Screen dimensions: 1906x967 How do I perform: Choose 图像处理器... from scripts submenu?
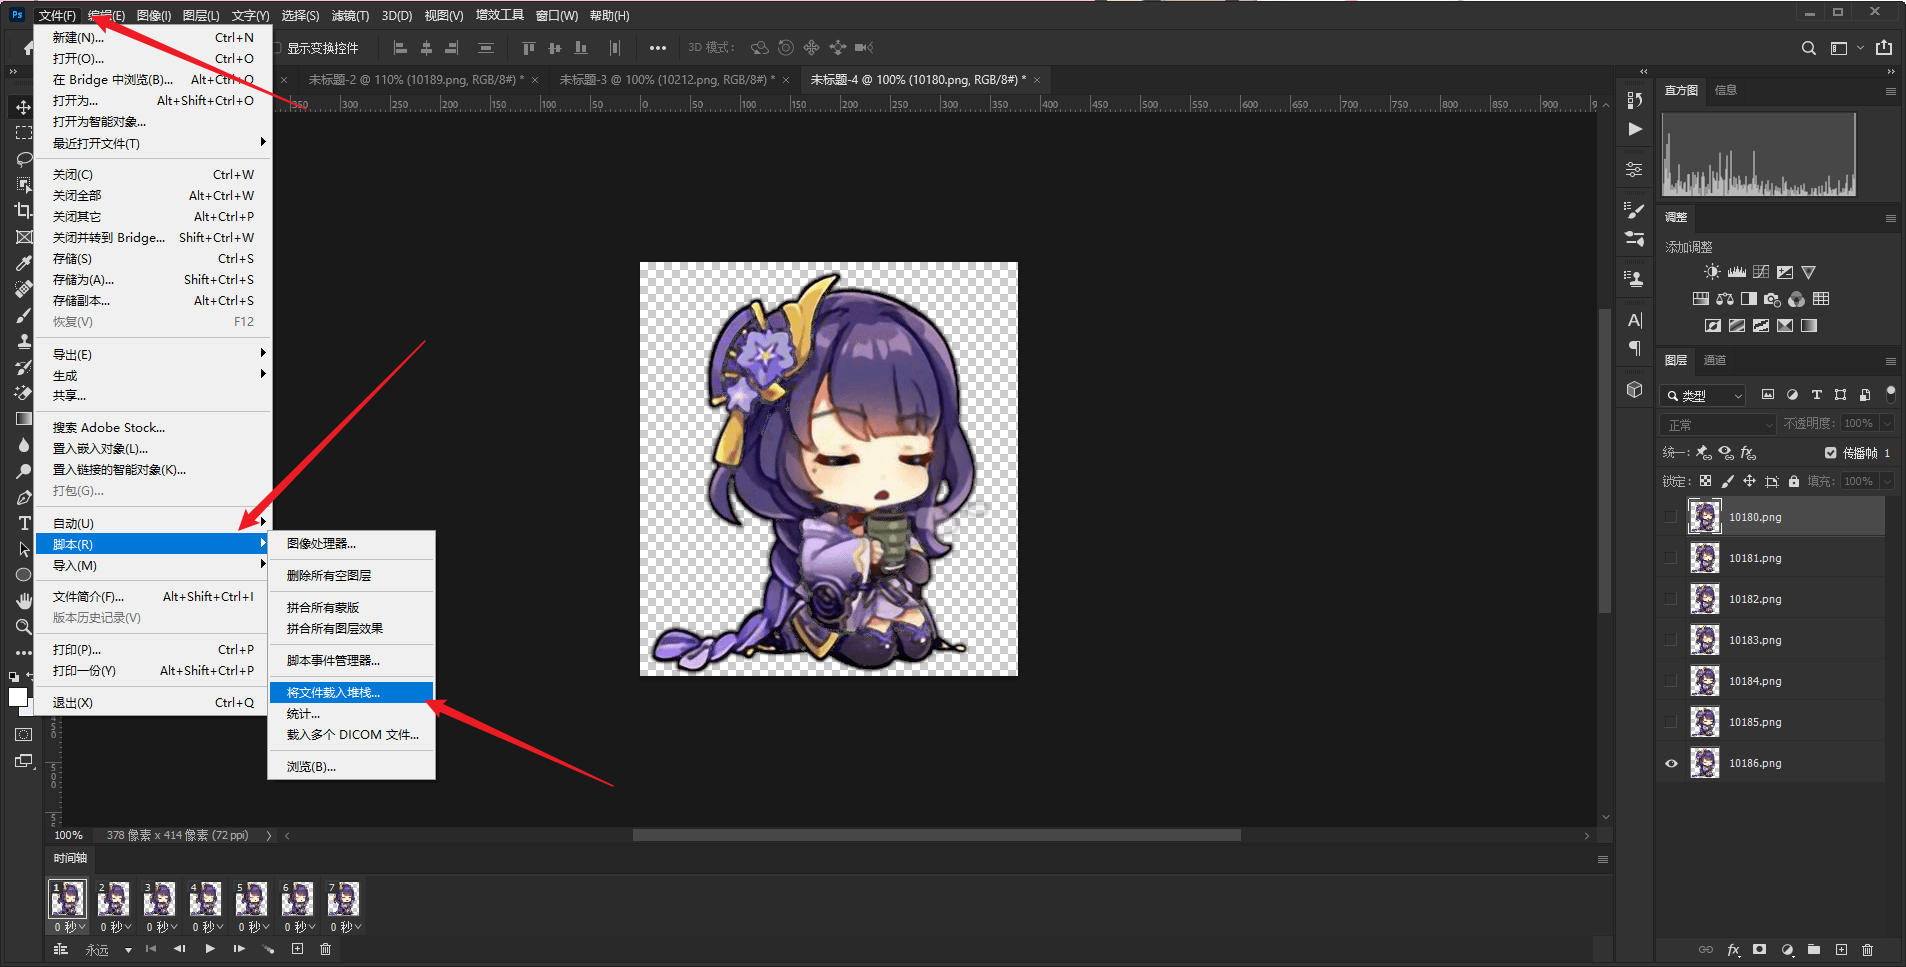pos(351,543)
